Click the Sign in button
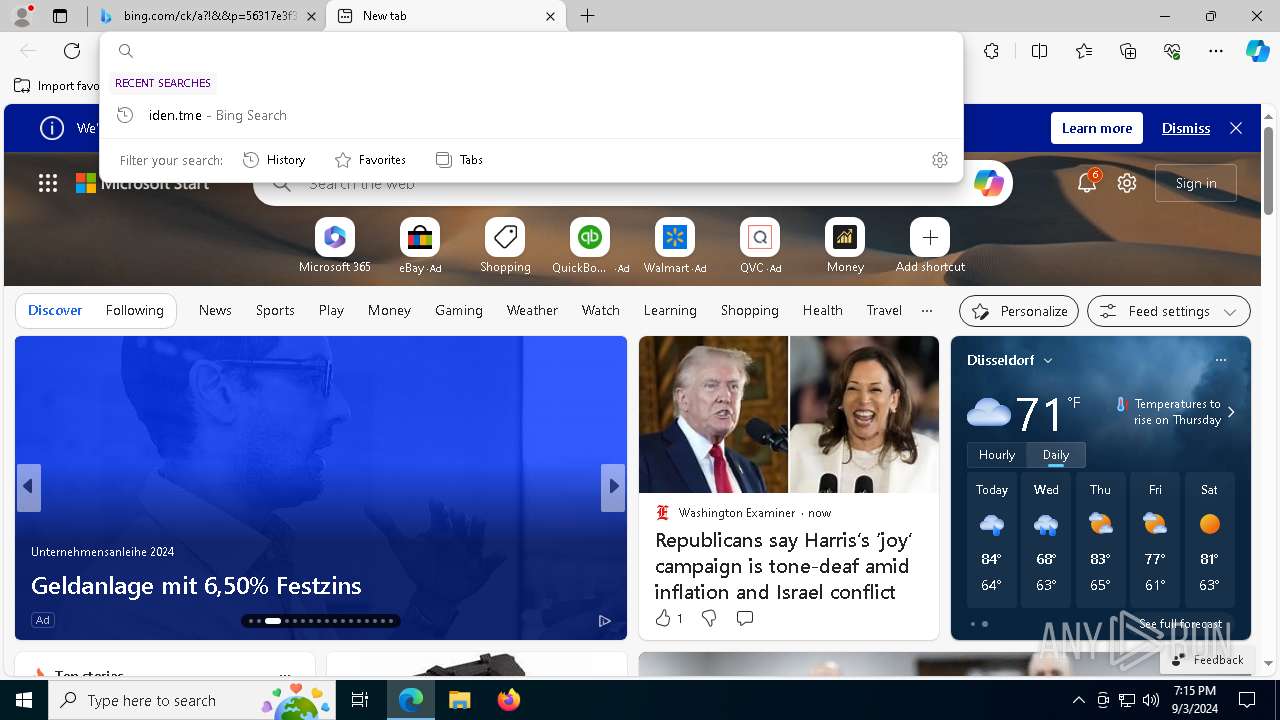The height and width of the screenshot is (720, 1280). (x=1196, y=183)
